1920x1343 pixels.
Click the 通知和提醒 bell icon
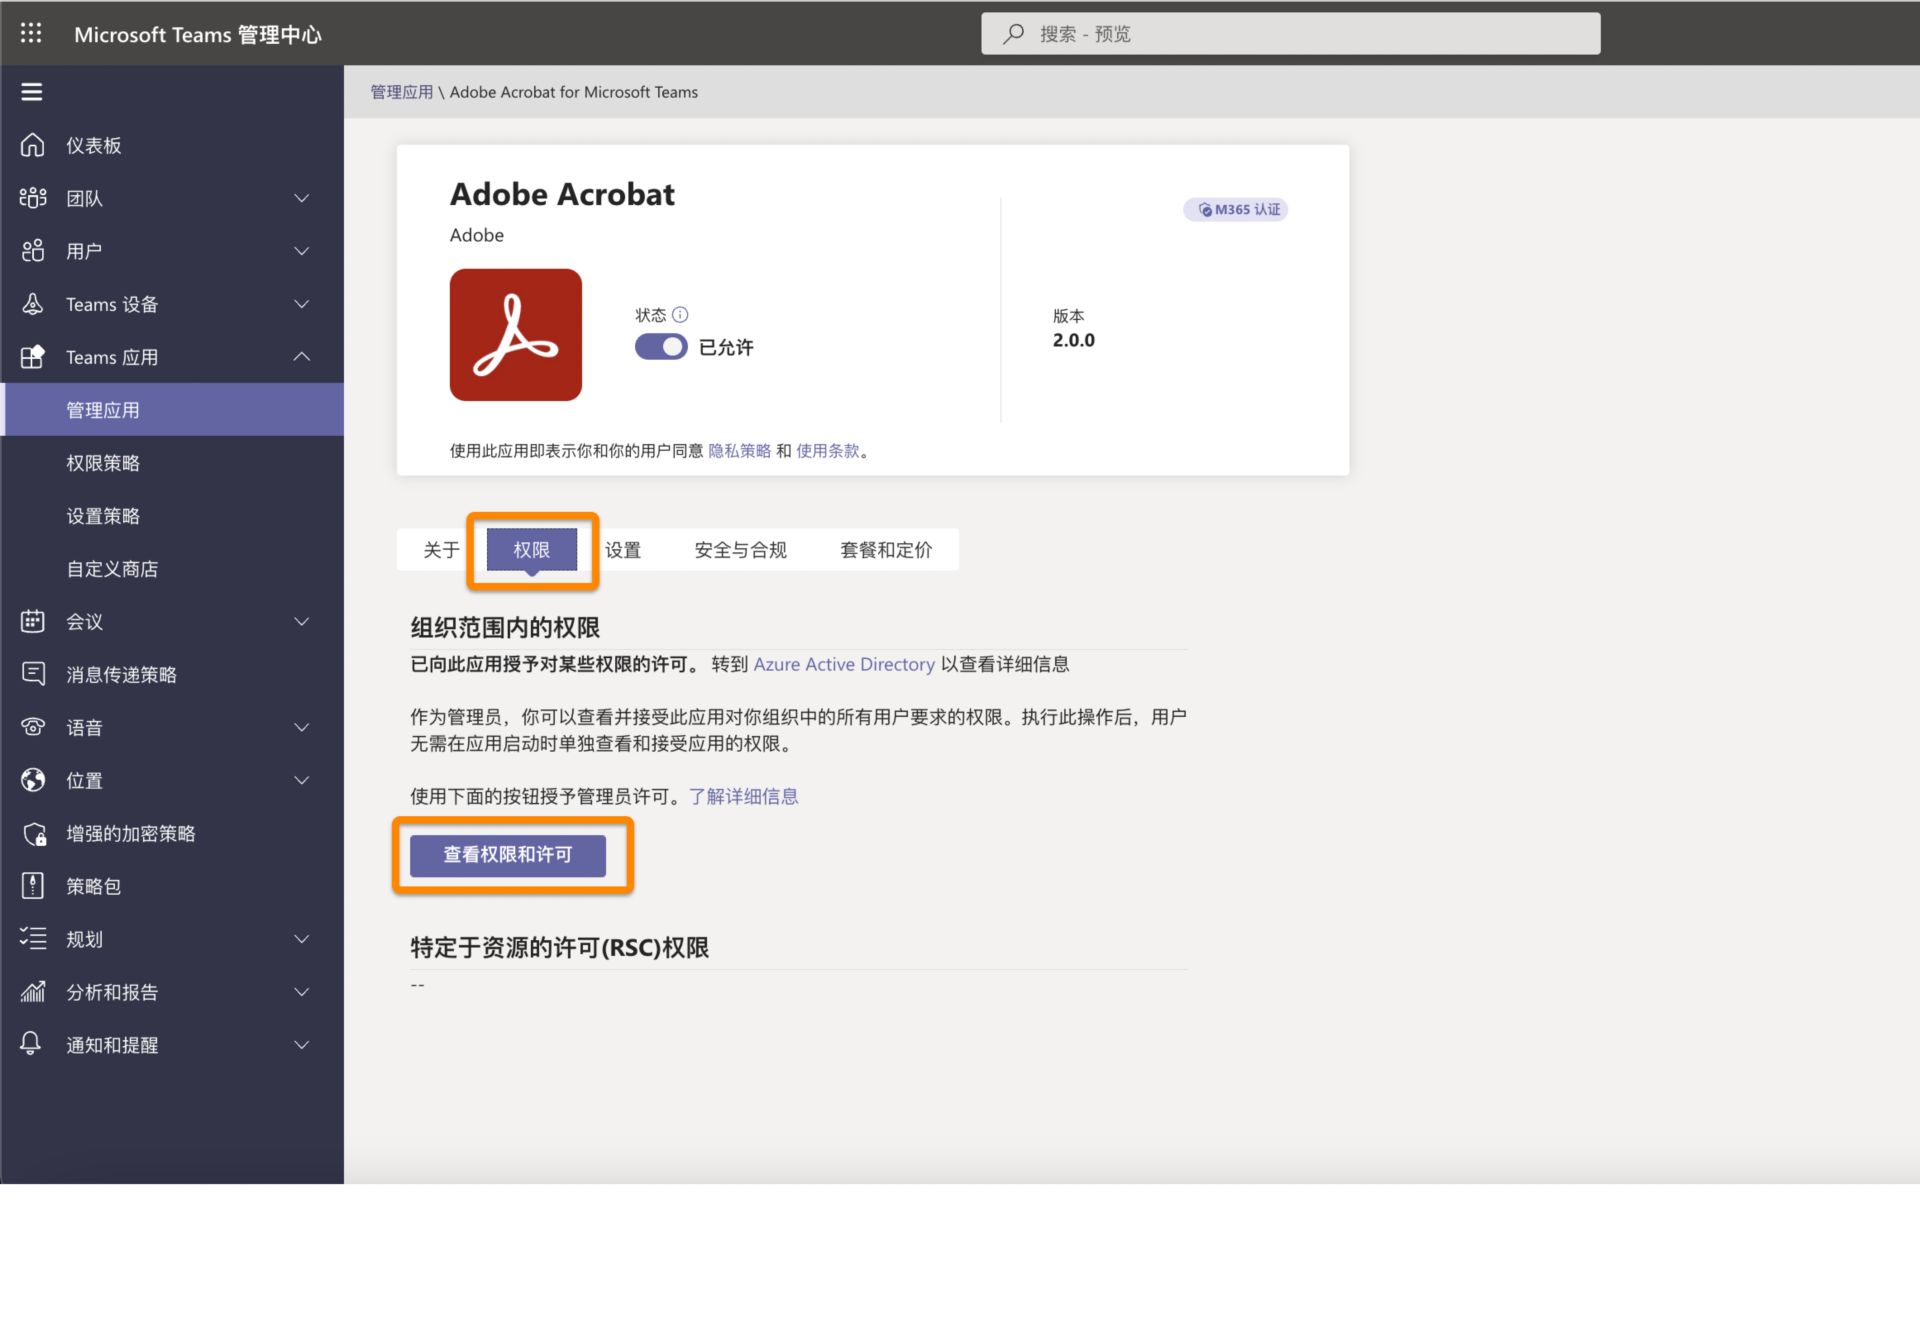(x=31, y=1044)
